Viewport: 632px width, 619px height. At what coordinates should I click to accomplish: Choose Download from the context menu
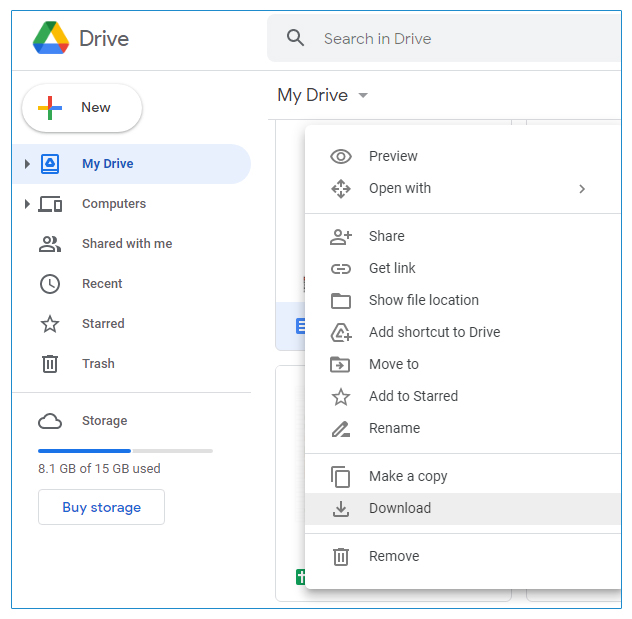tap(463, 509)
